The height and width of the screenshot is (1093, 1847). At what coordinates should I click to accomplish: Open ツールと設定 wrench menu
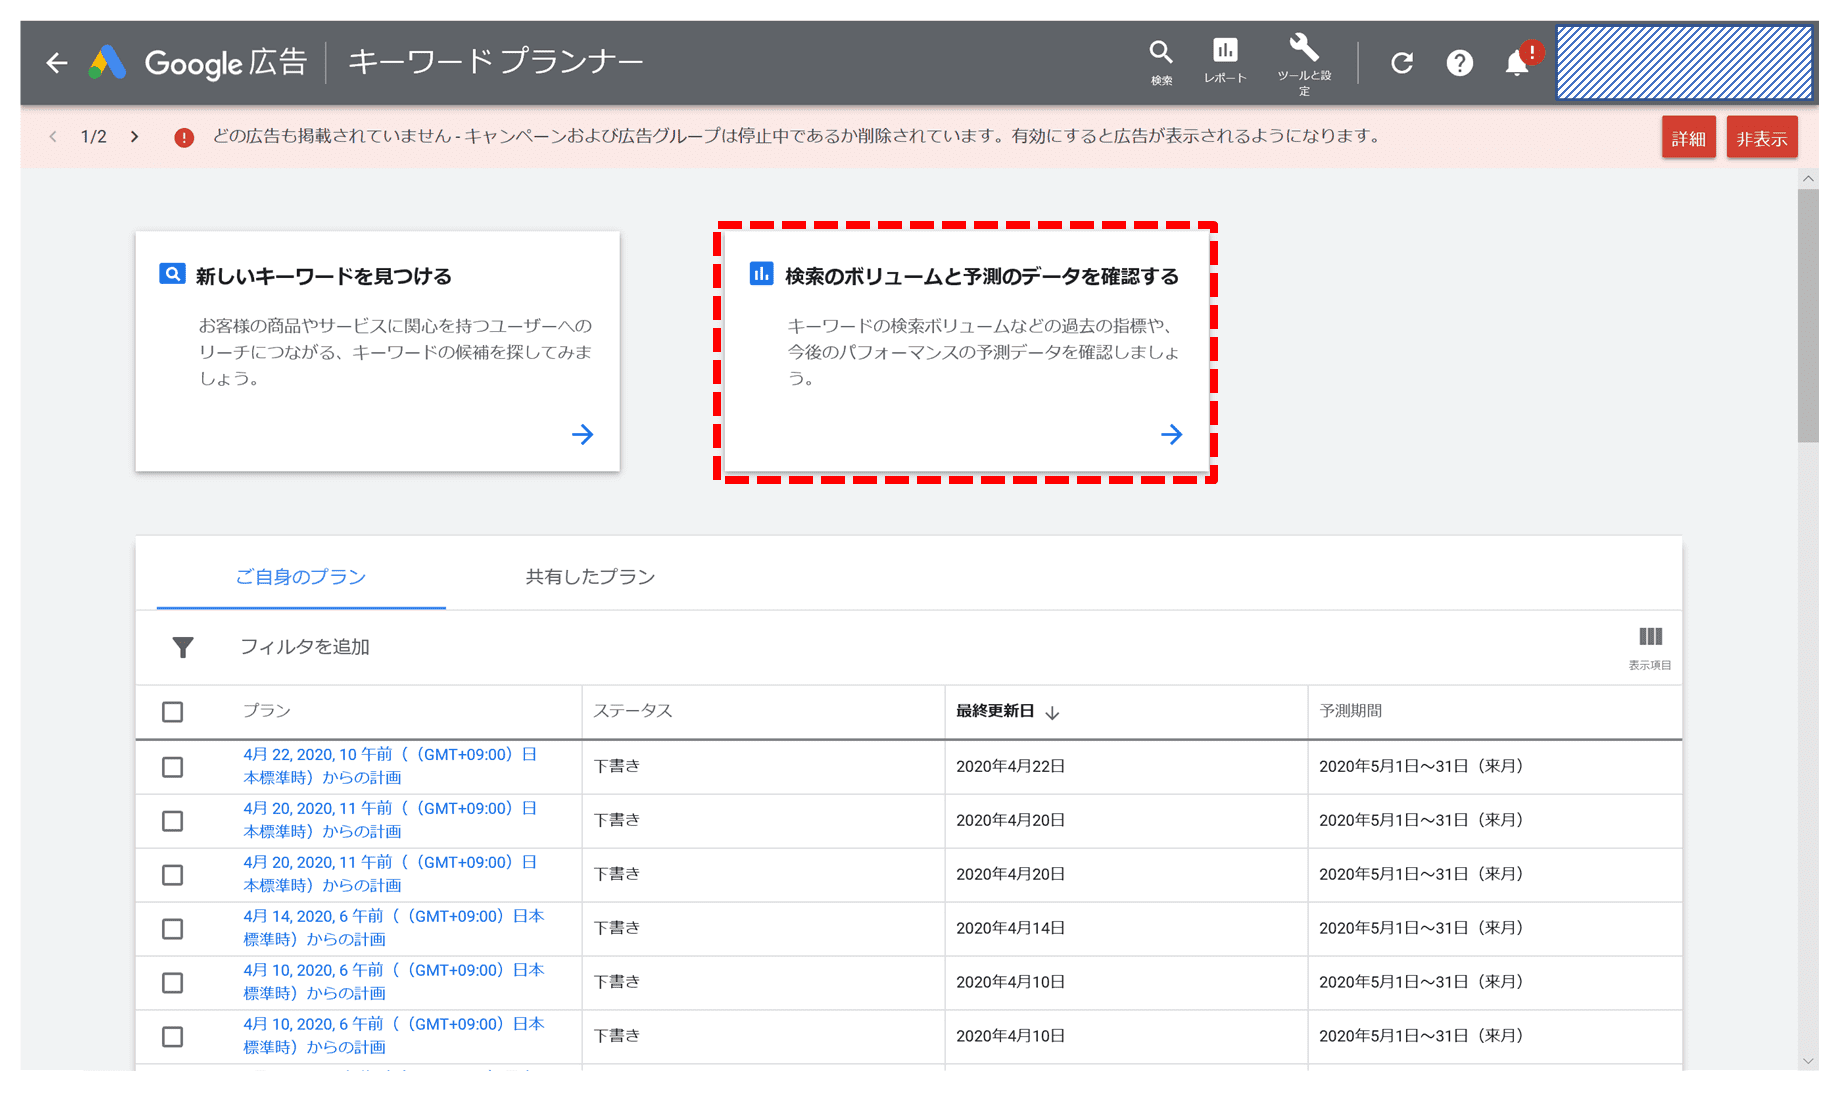pyautogui.click(x=1304, y=65)
